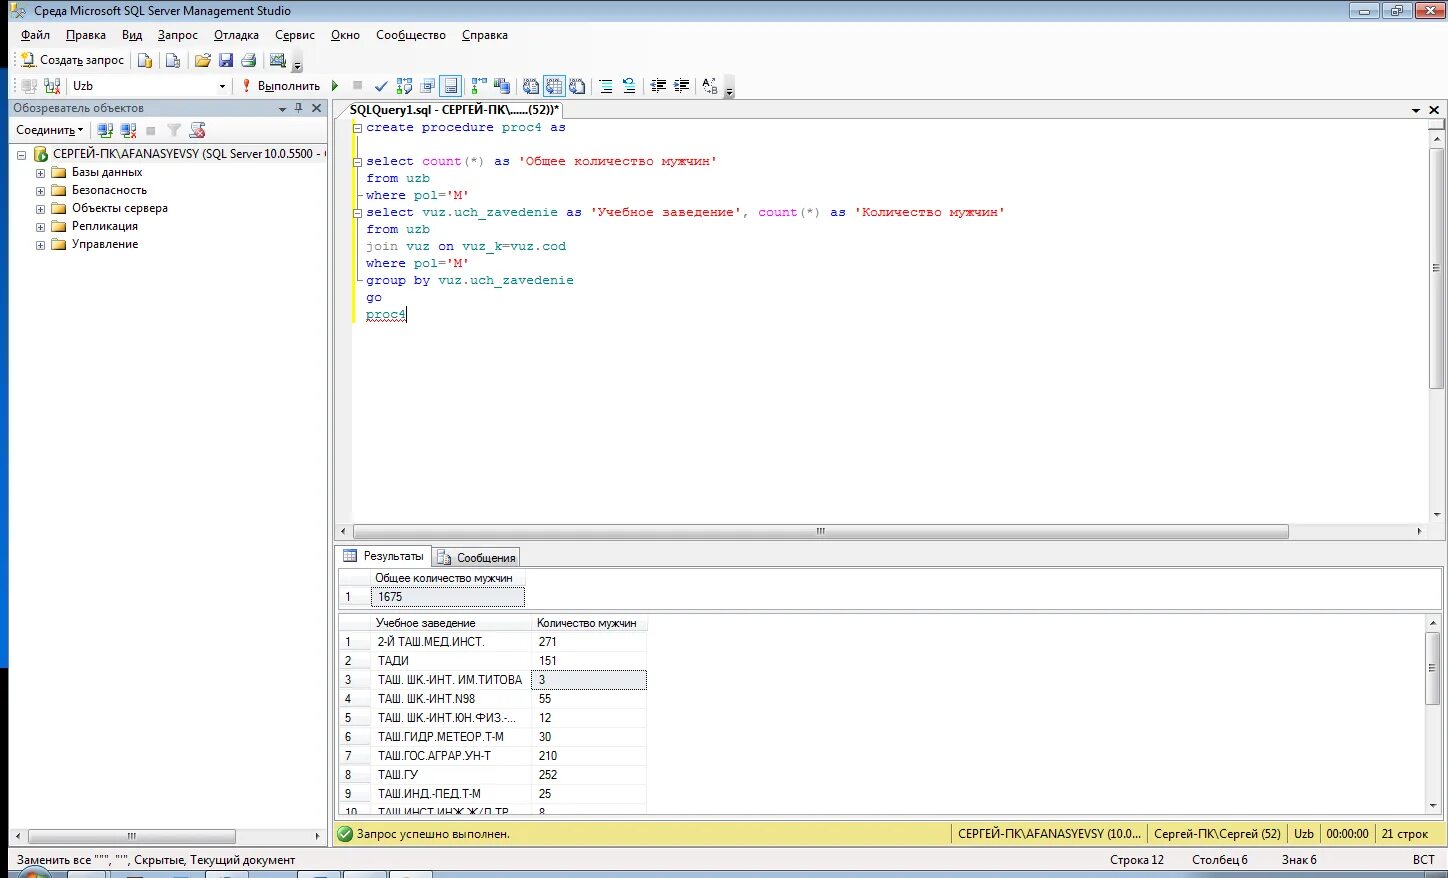This screenshot has width=1448, height=878.
Task: Open the Сервис menu
Action: coord(295,35)
